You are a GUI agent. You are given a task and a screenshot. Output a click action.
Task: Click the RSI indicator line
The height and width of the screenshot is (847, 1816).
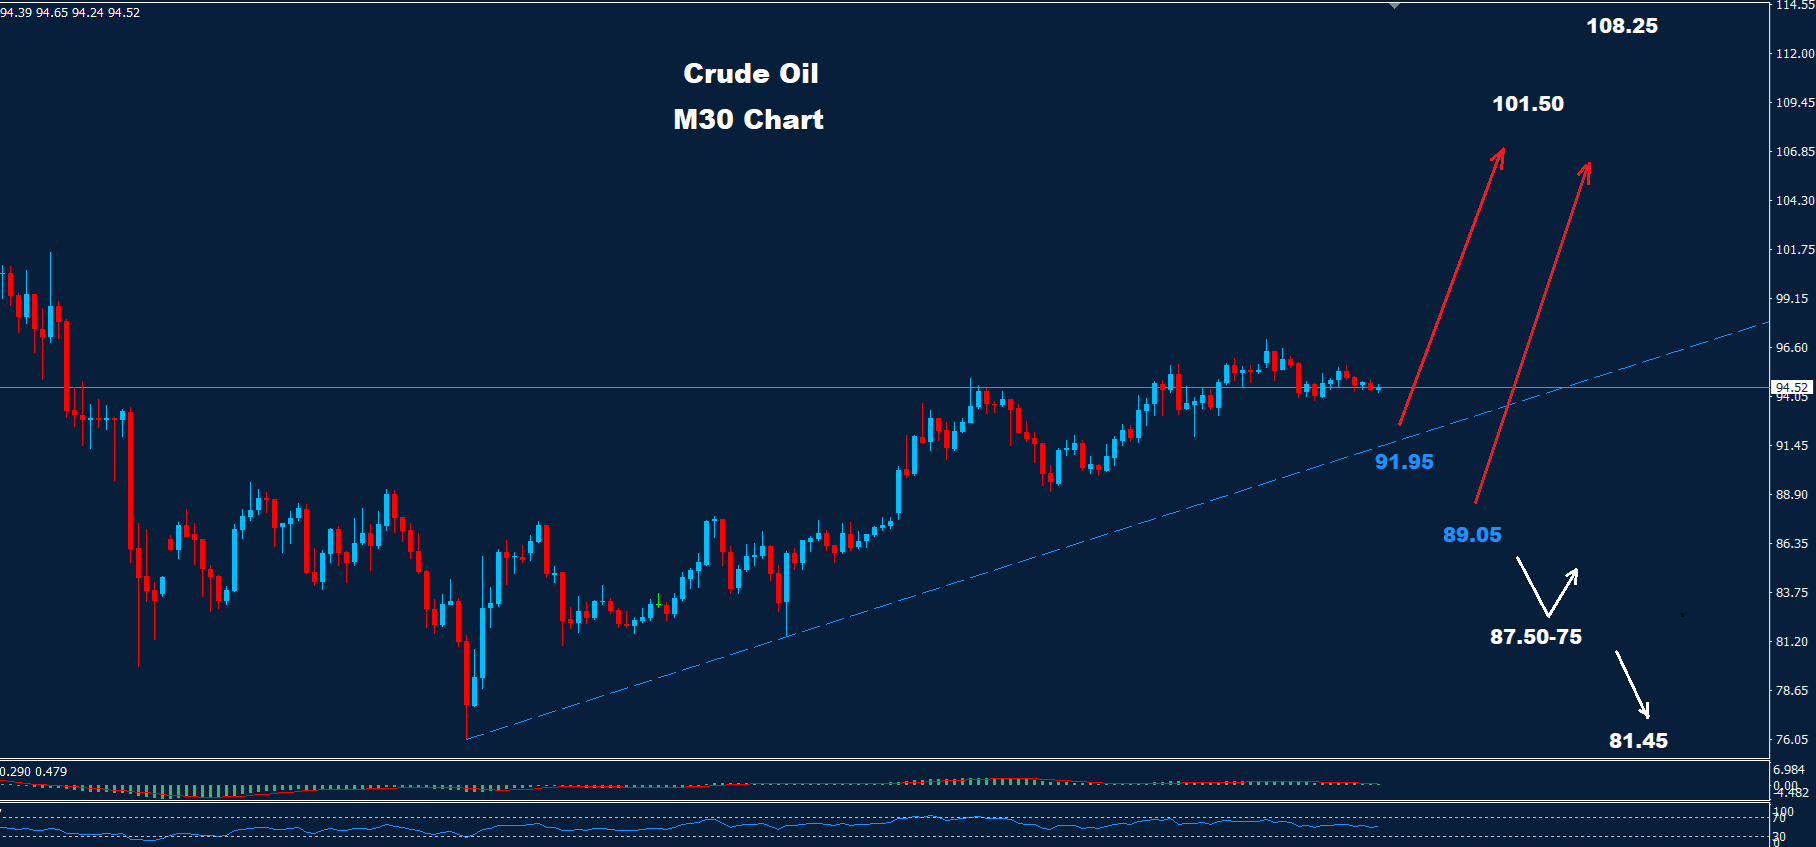(x=700, y=824)
